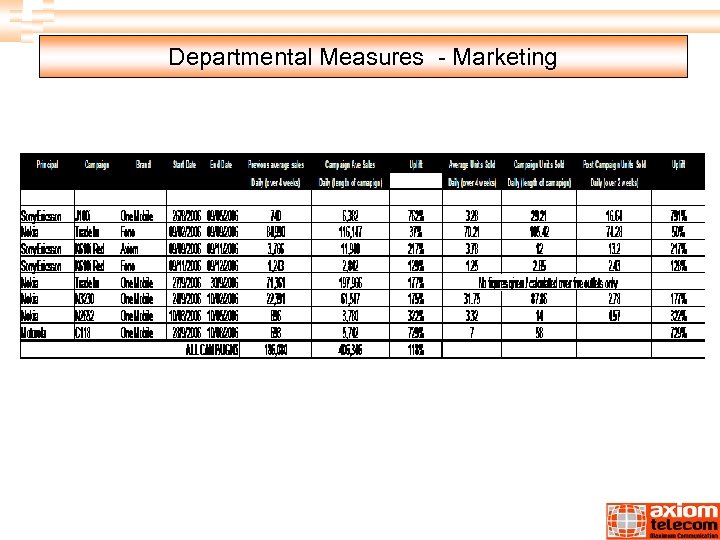
Task: Click the 'No figures given' note cell
Action: [547, 282]
